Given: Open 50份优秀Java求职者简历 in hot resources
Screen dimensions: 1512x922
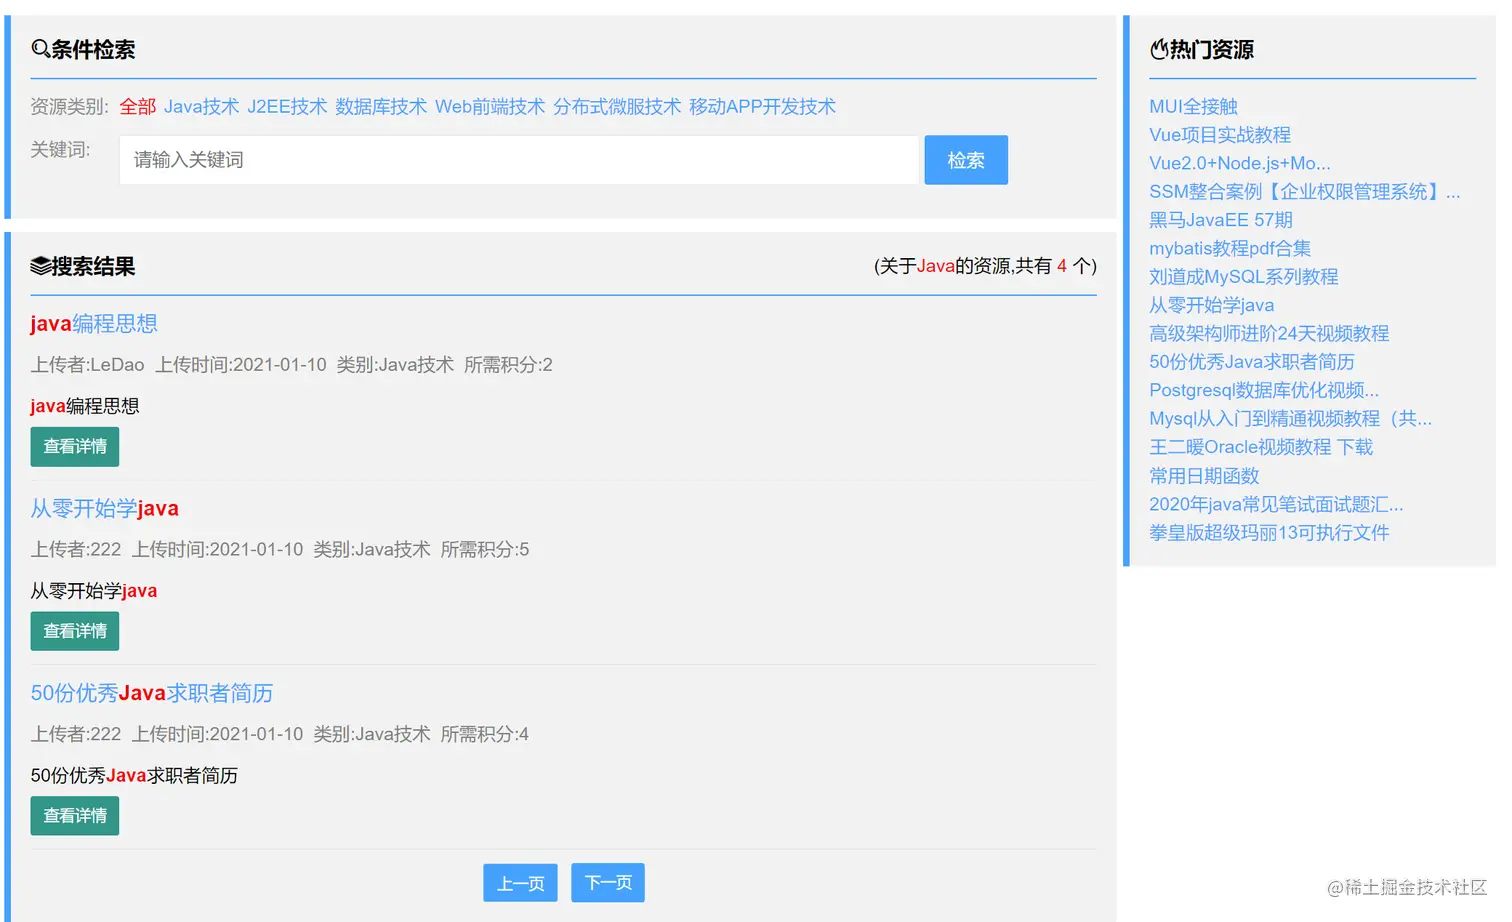Looking at the screenshot, I should pyautogui.click(x=1252, y=362).
